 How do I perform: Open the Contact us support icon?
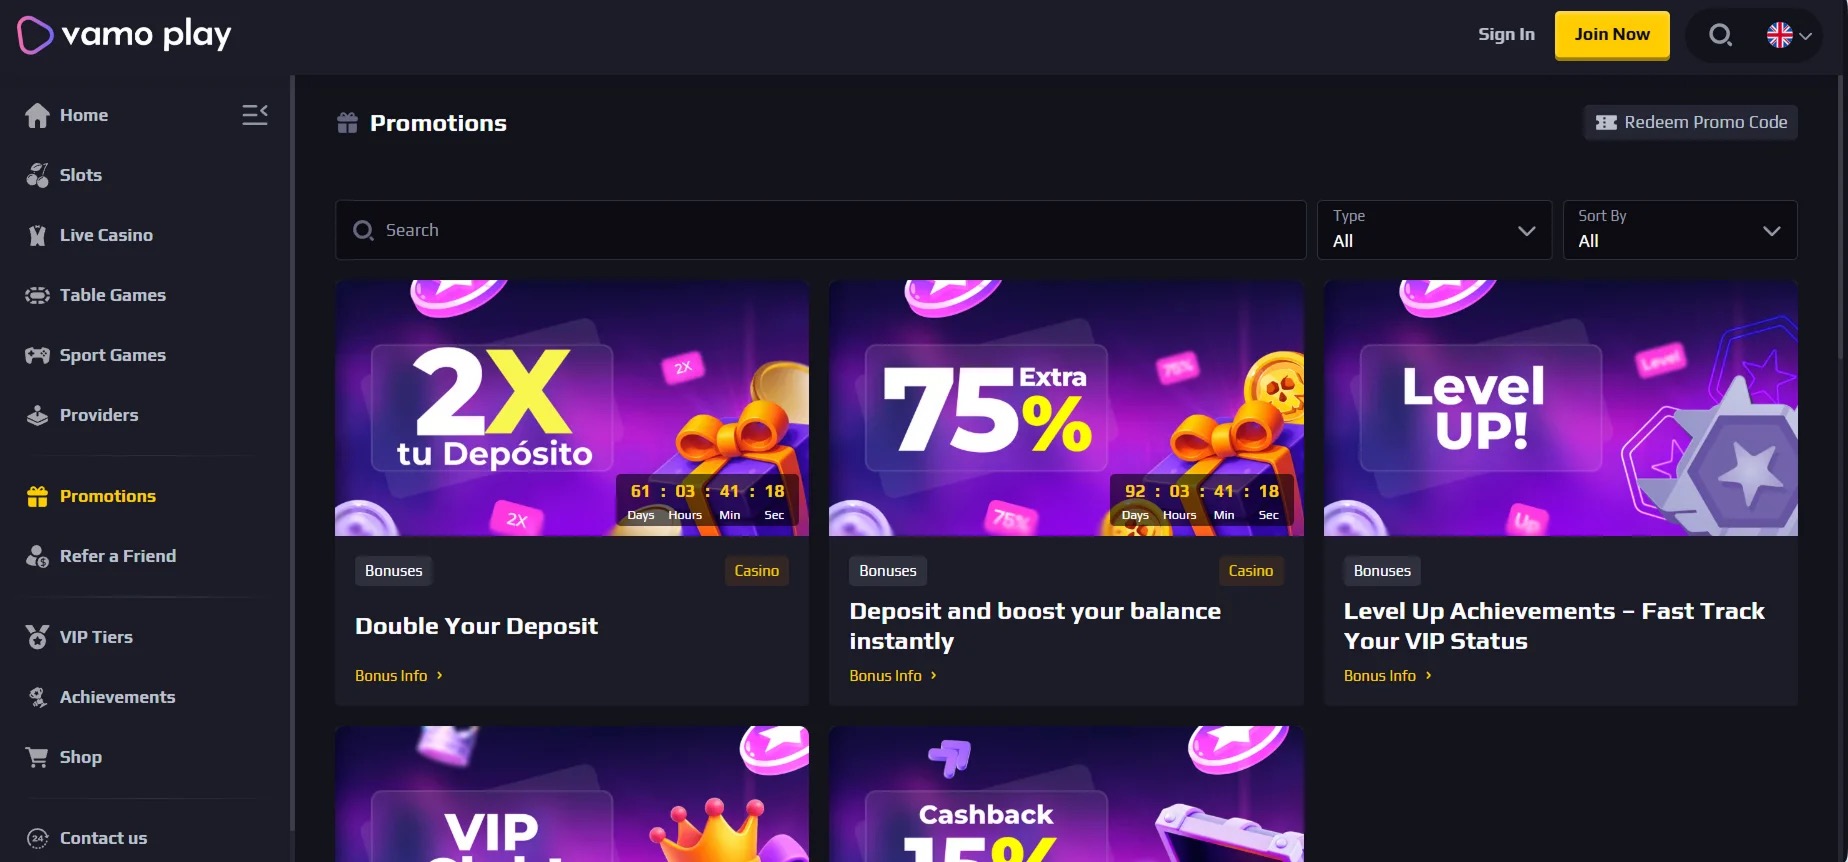tap(38, 838)
